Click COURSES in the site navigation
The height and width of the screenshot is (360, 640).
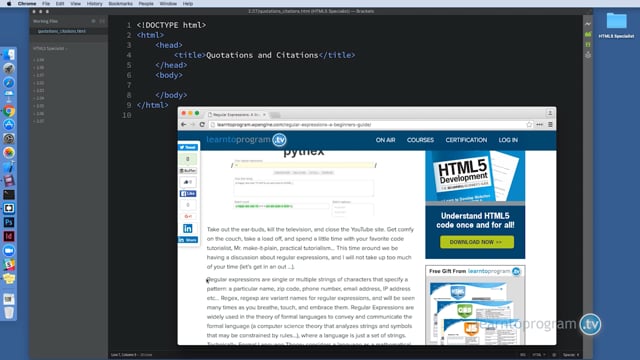pos(420,140)
